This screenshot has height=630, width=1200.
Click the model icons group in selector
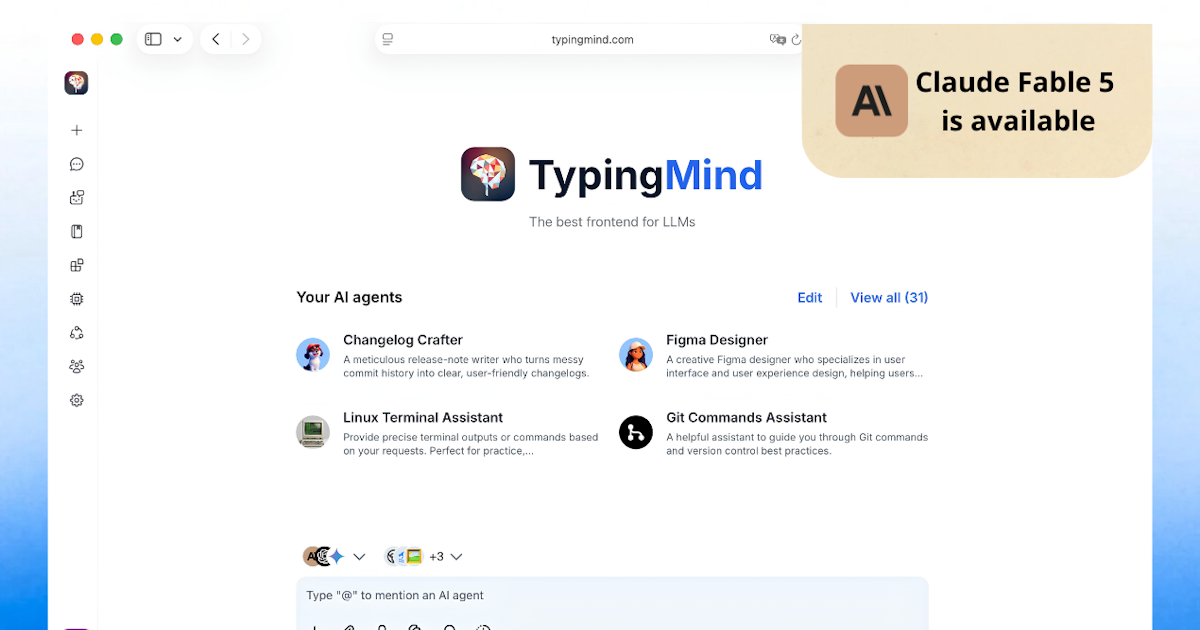[x=324, y=557]
